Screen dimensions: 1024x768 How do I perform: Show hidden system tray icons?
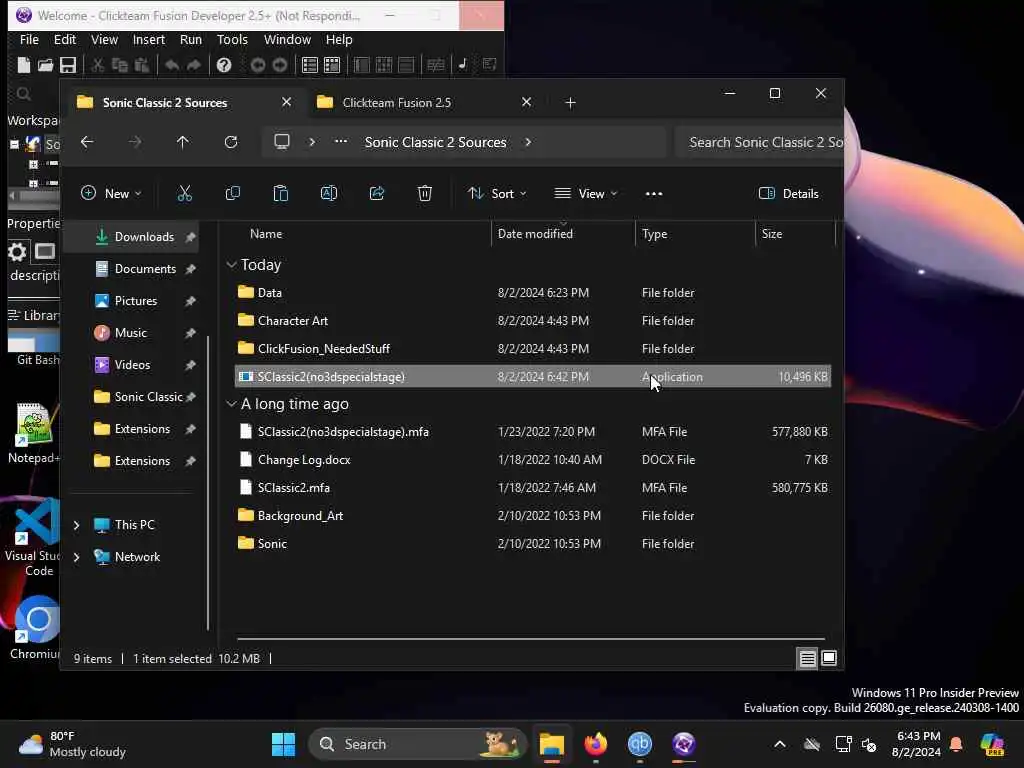[780, 744]
